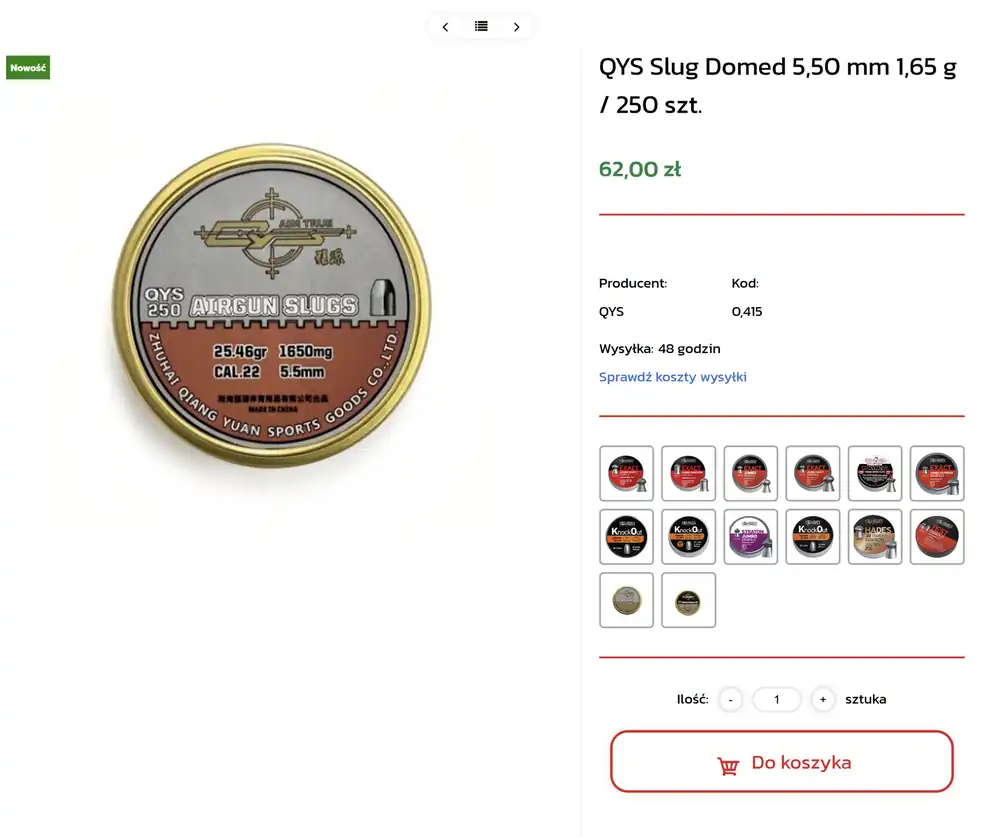
Task: Select the first red Exact tin thumbnail
Action: coord(626,473)
